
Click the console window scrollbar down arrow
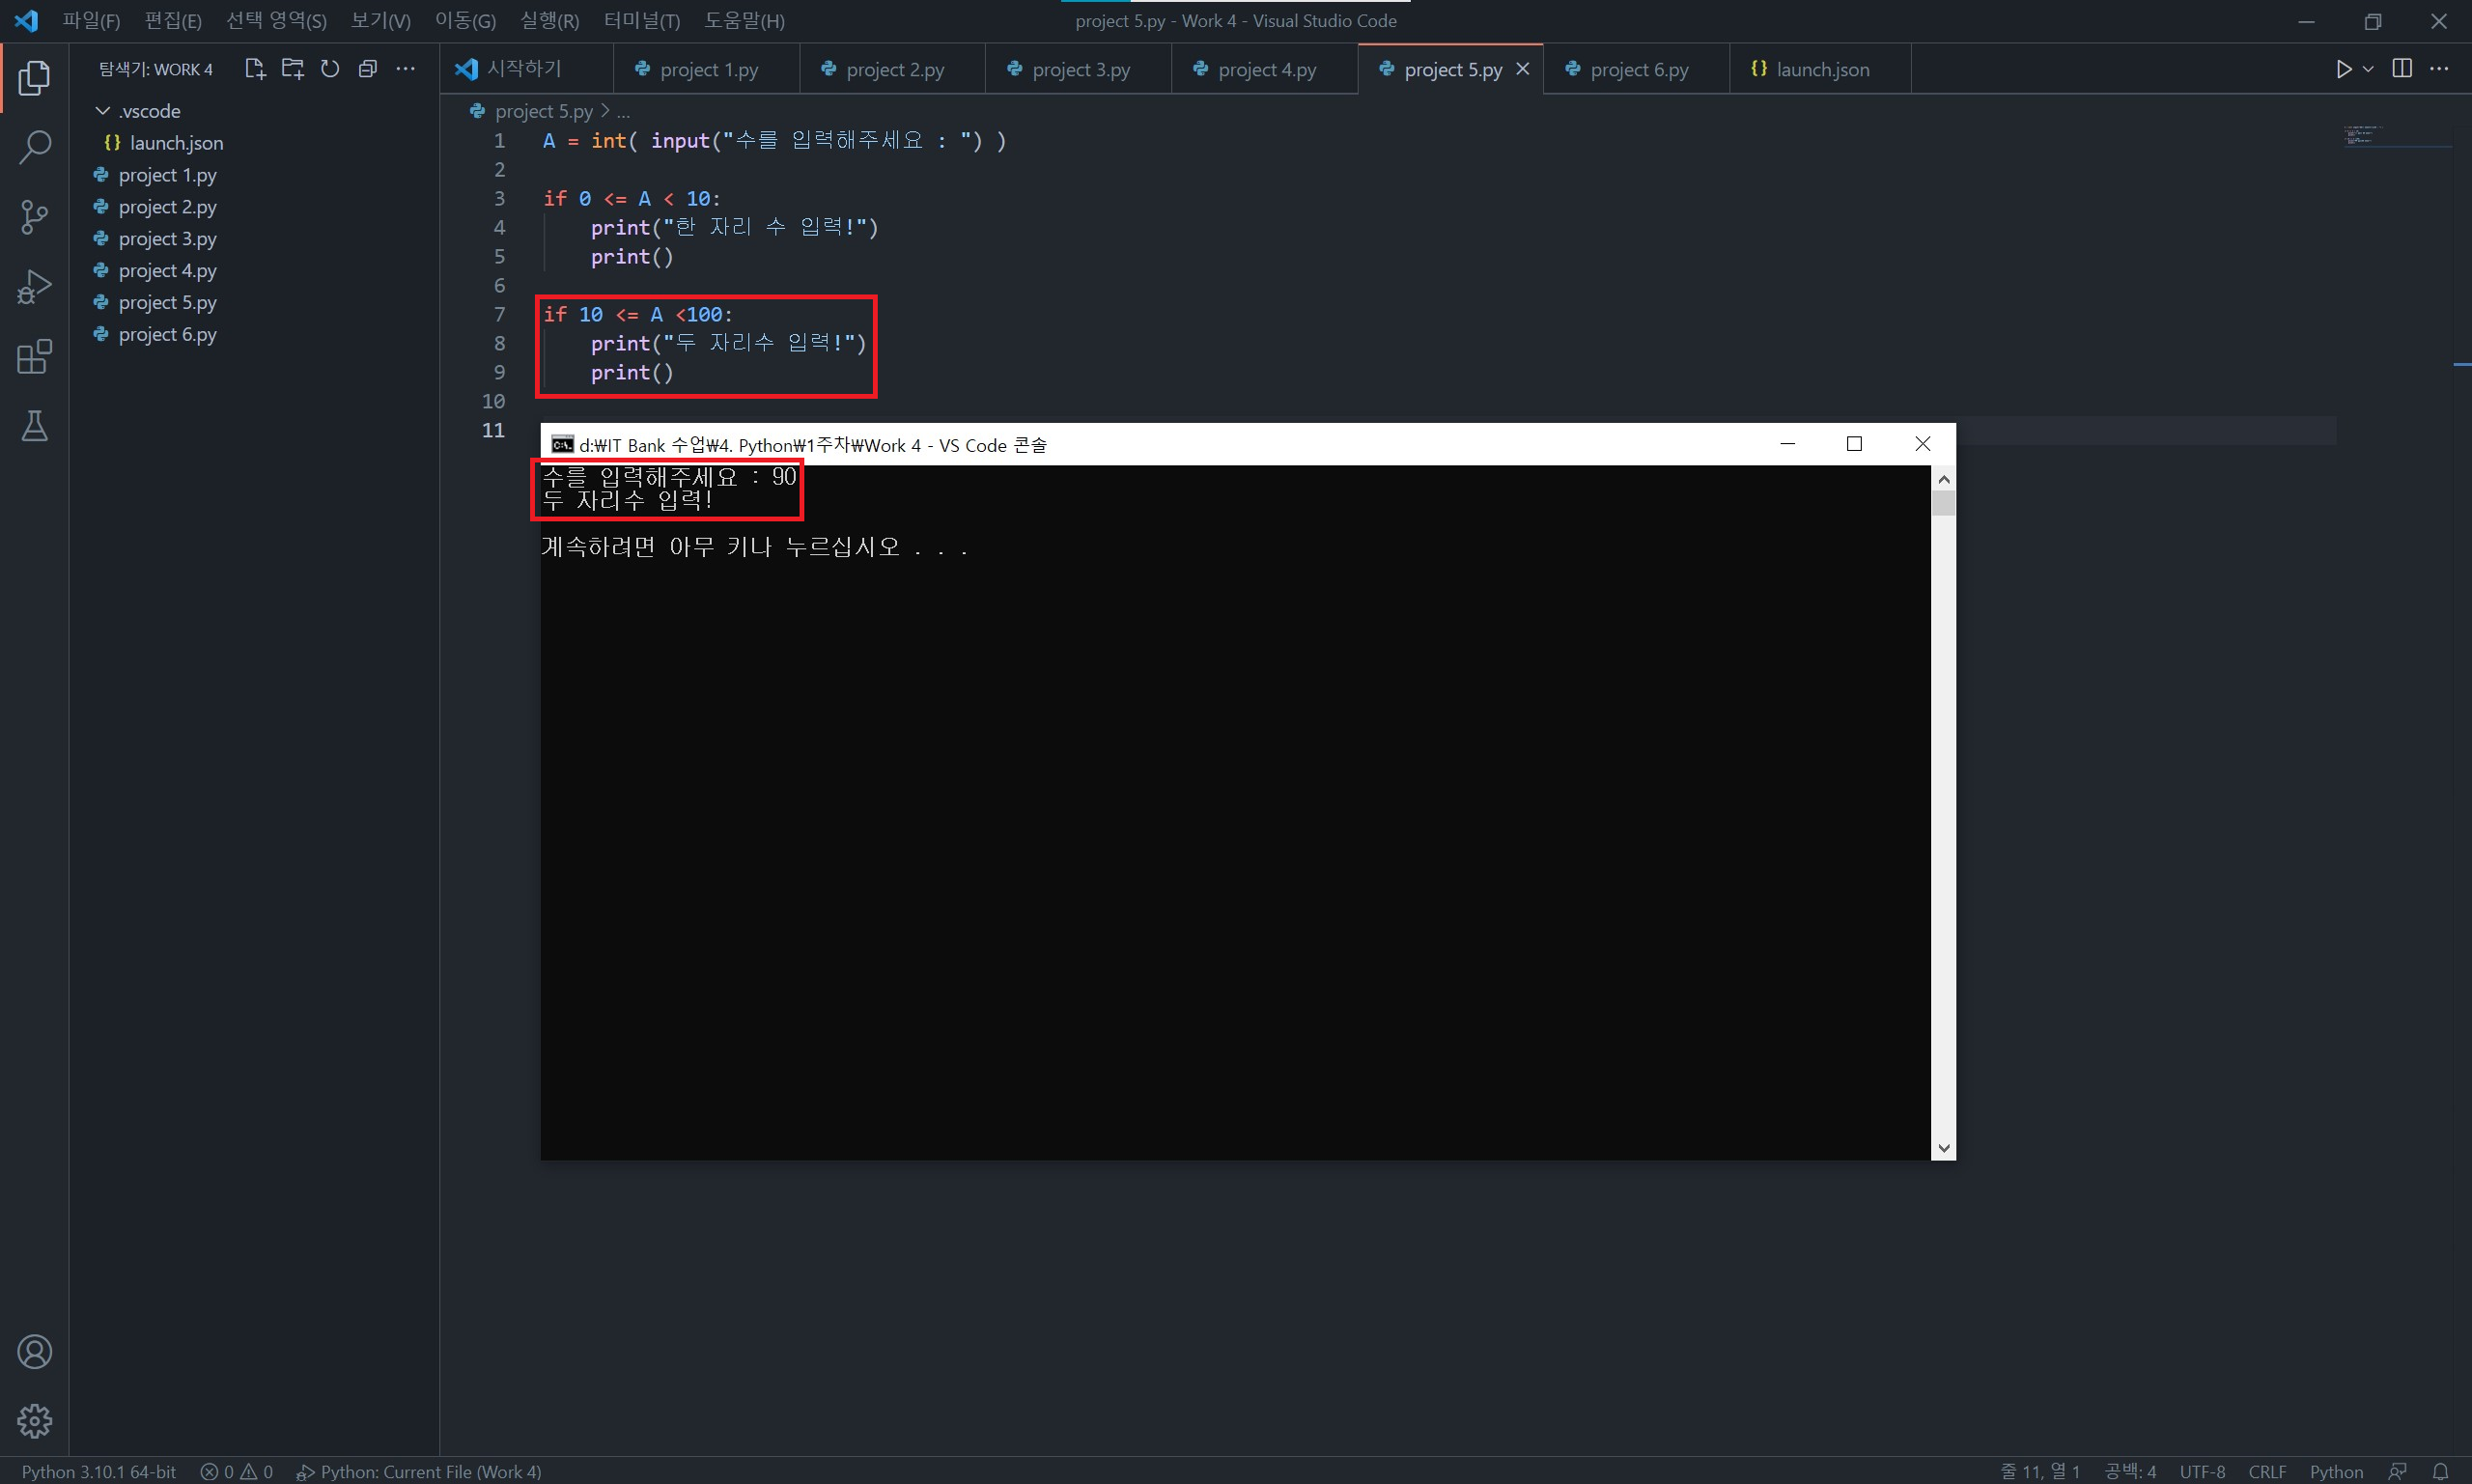point(1943,1148)
